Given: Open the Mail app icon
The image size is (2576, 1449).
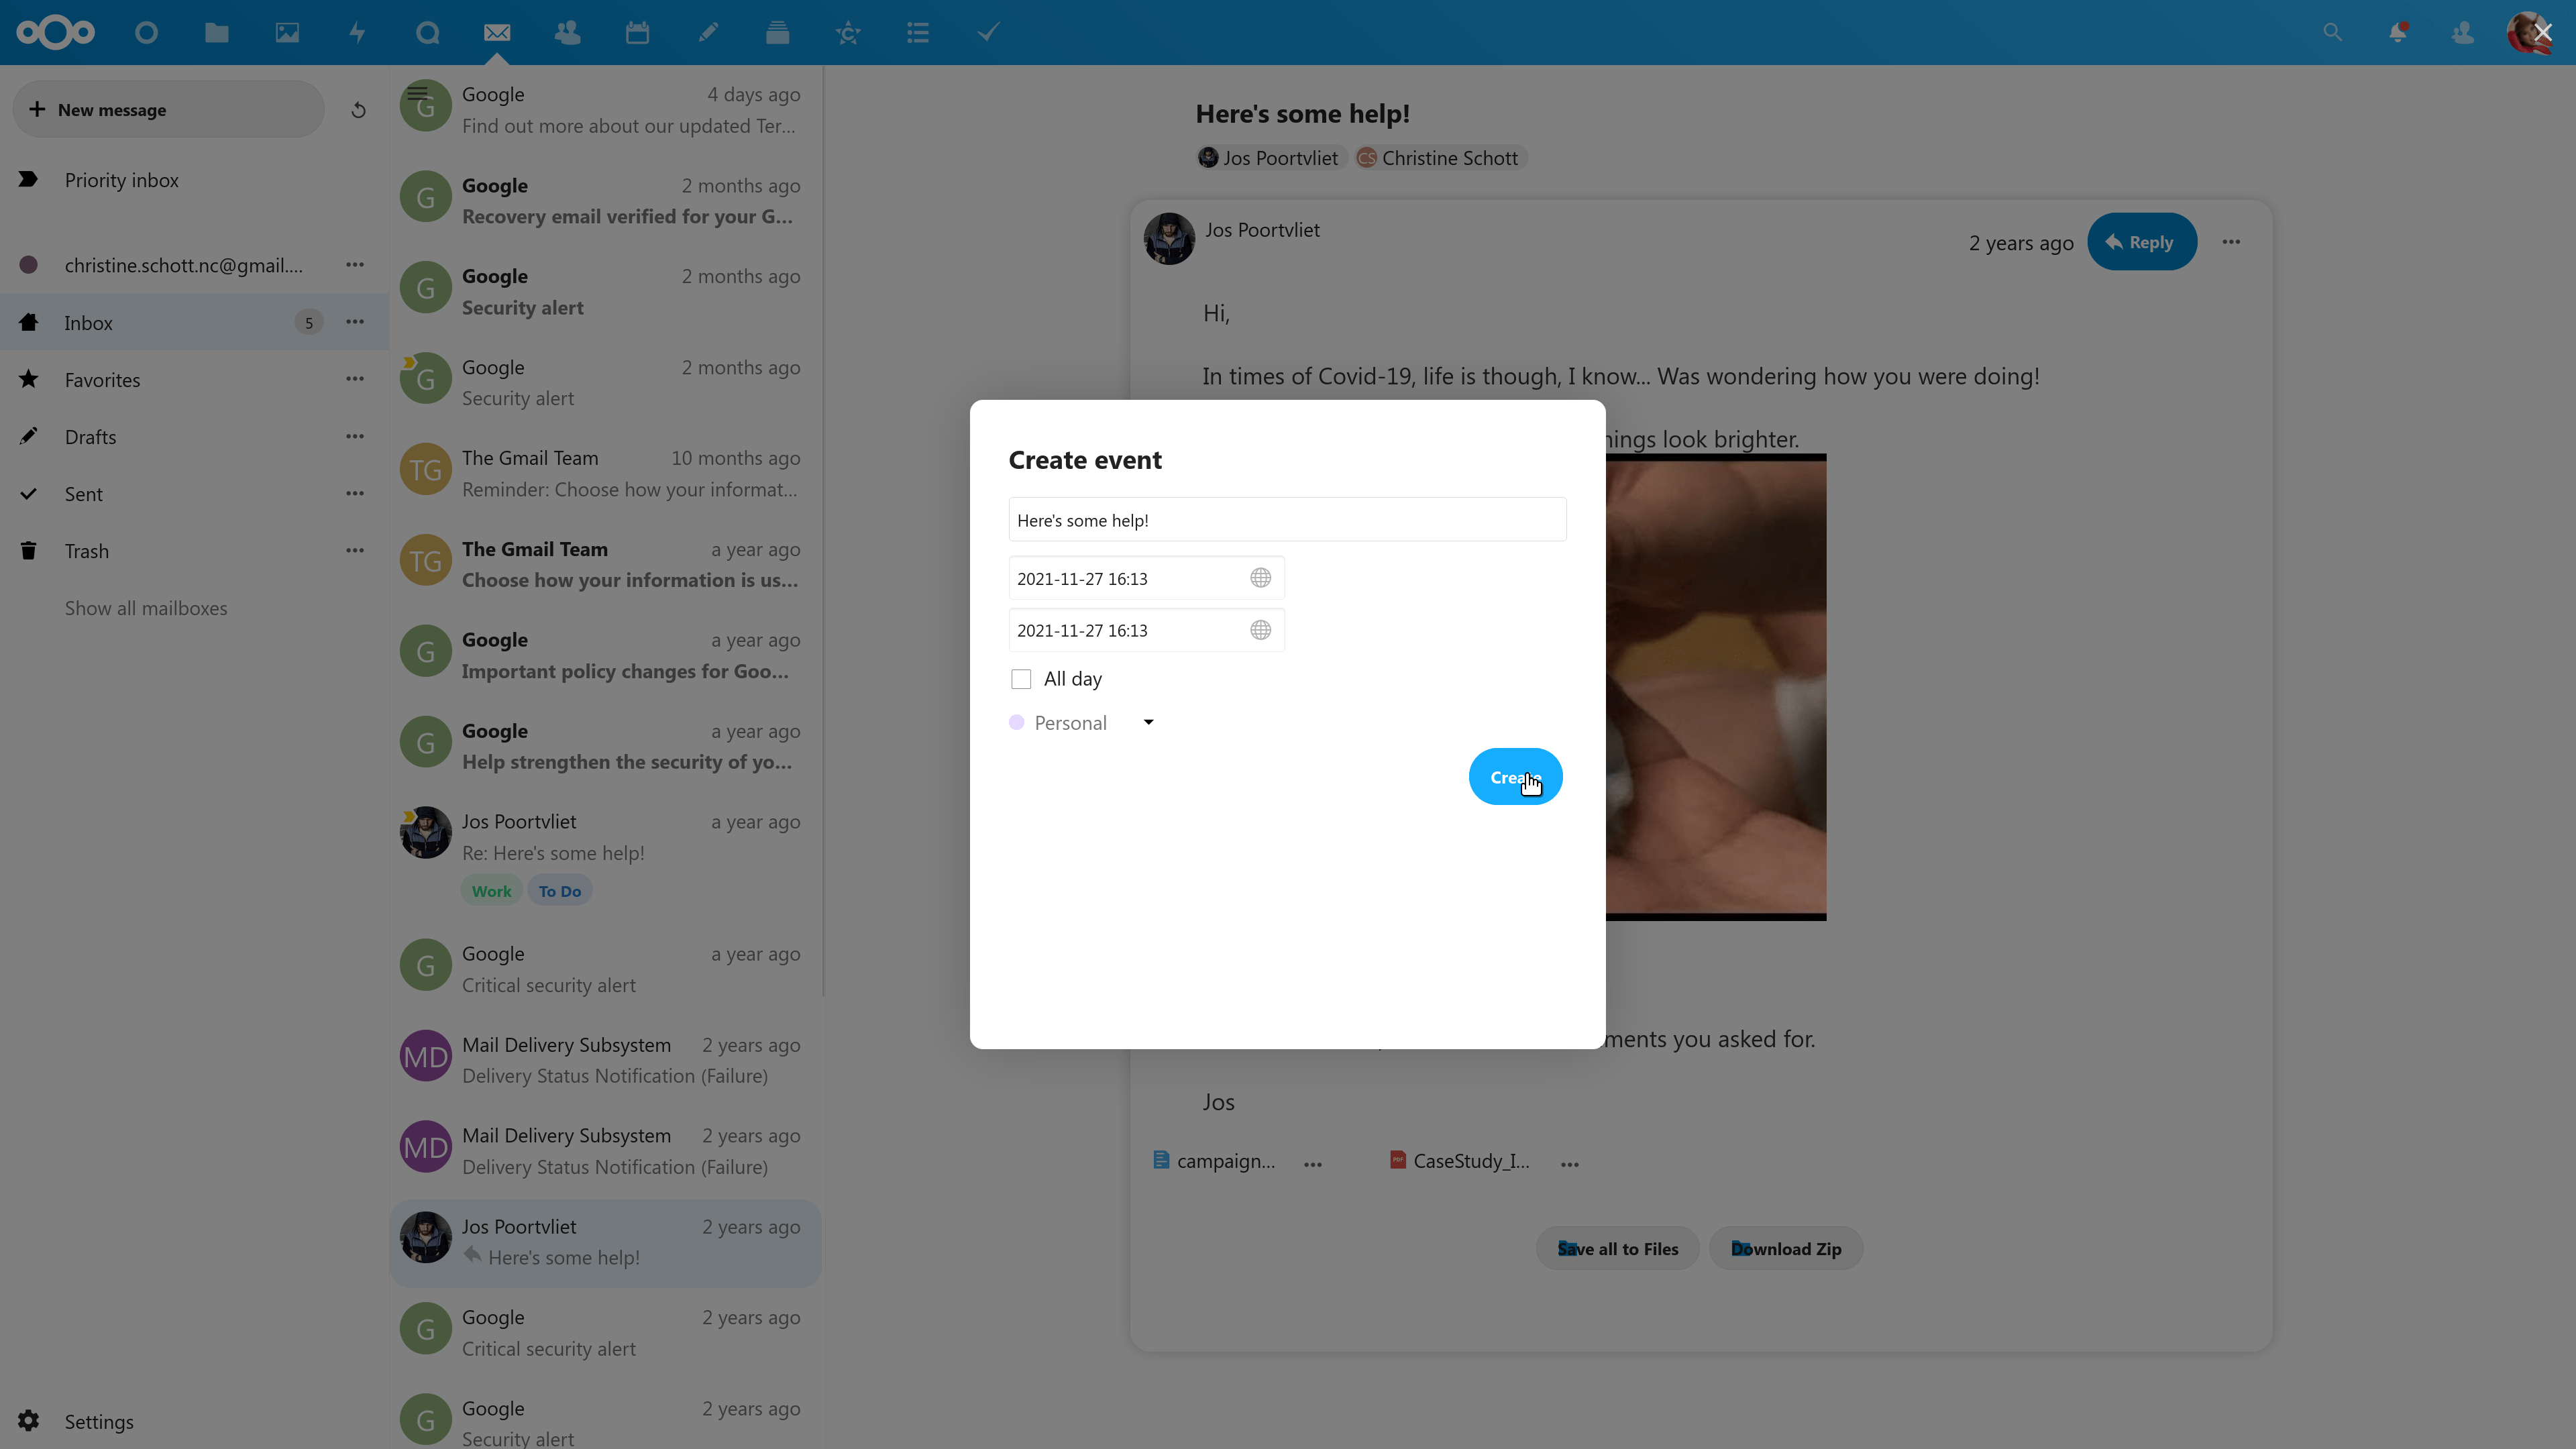Looking at the screenshot, I should [497, 33].
